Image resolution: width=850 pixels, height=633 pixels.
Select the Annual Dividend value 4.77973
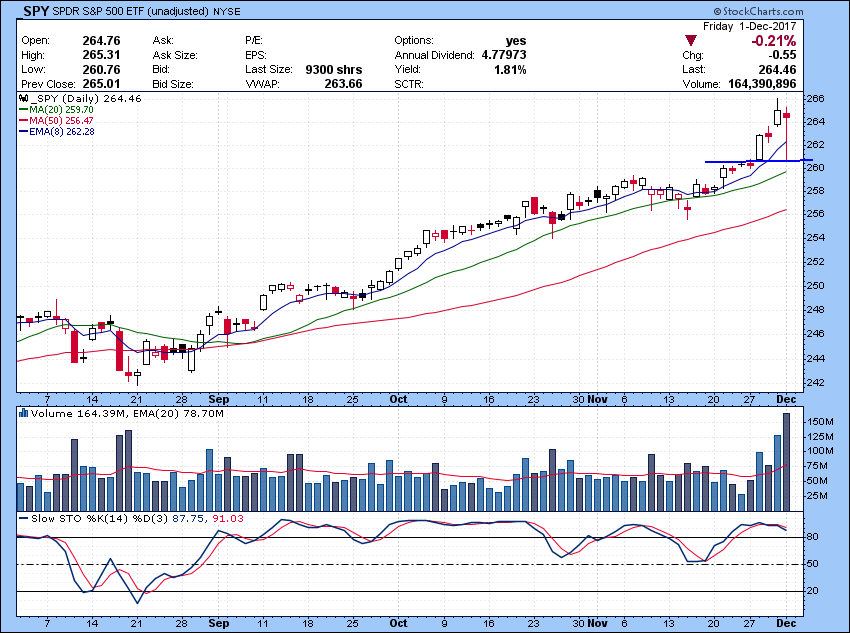[504, 55]
